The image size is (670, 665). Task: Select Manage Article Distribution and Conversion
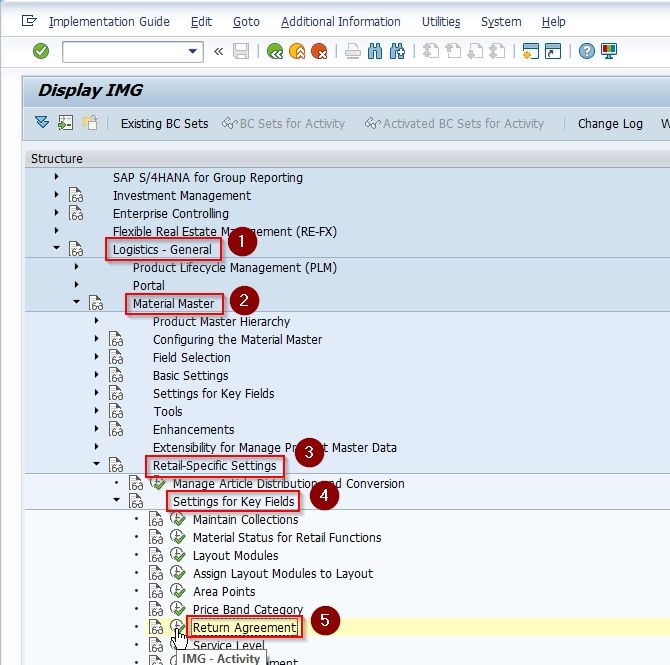[x=288, y=483]
